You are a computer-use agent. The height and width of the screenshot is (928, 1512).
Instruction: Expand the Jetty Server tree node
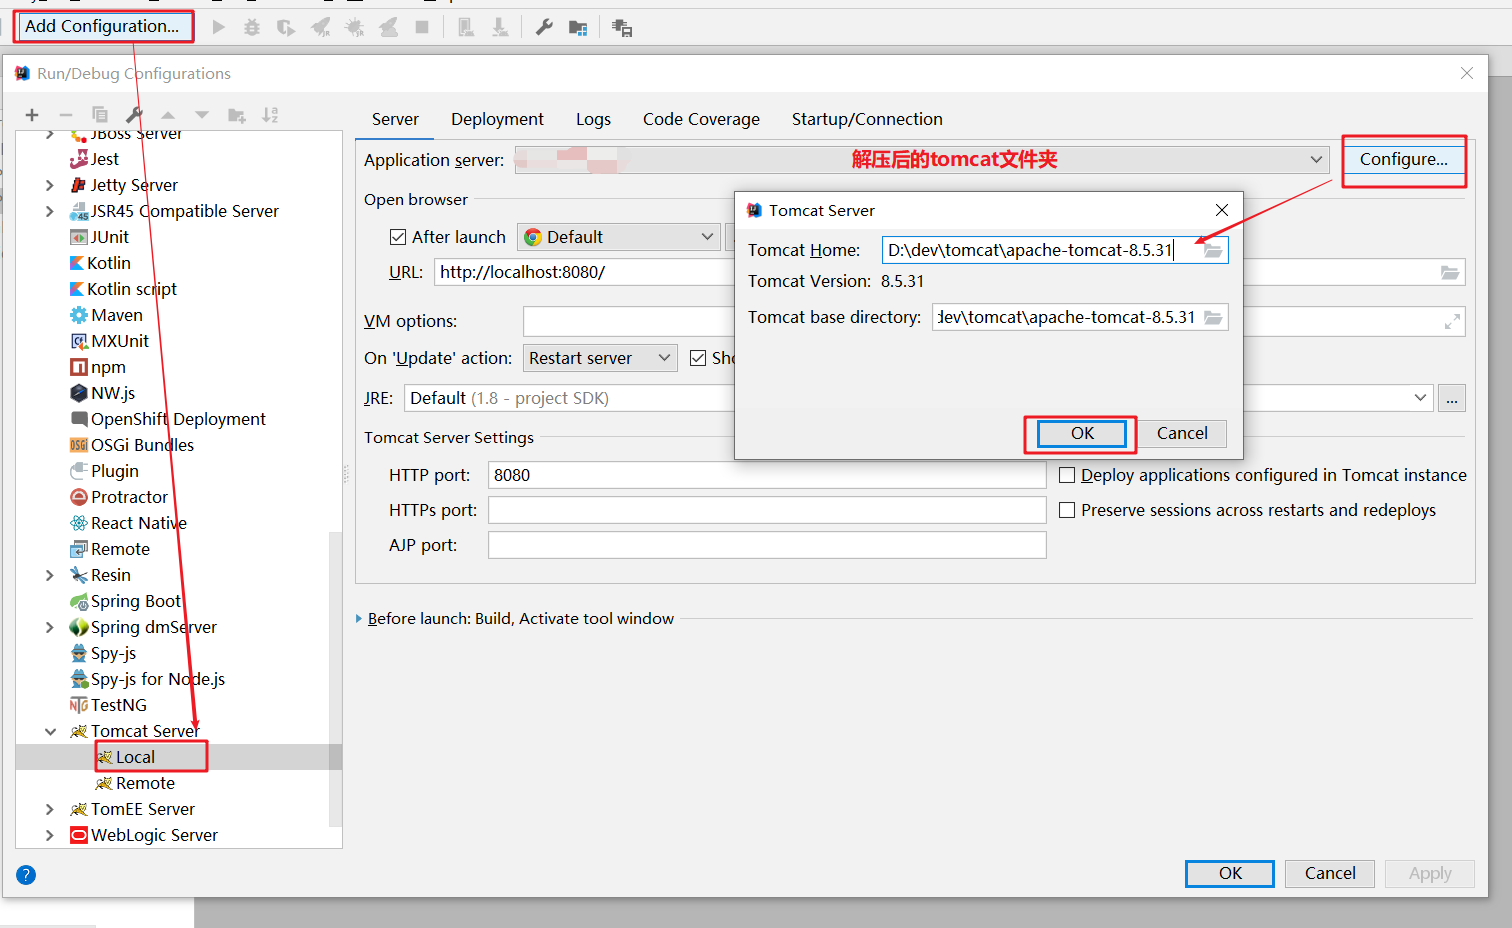[x=50, y=185]
